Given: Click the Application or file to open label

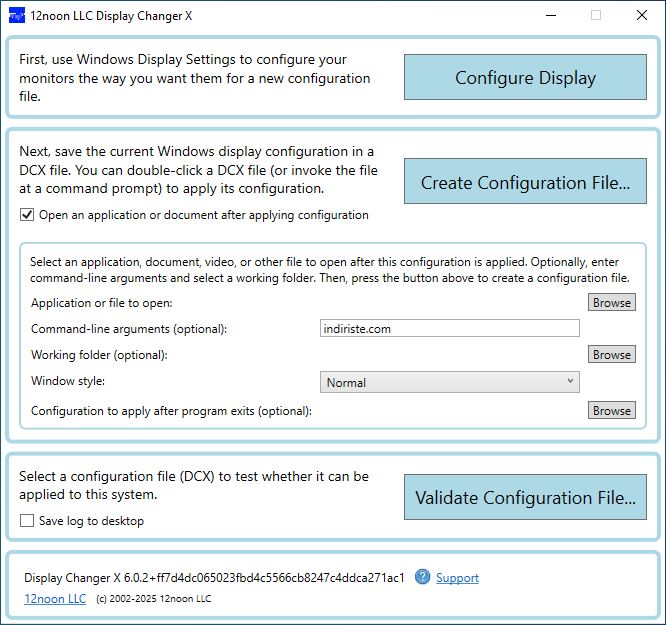Looking at the screenshot, I should pyautogui.click(x=102, y=303).
